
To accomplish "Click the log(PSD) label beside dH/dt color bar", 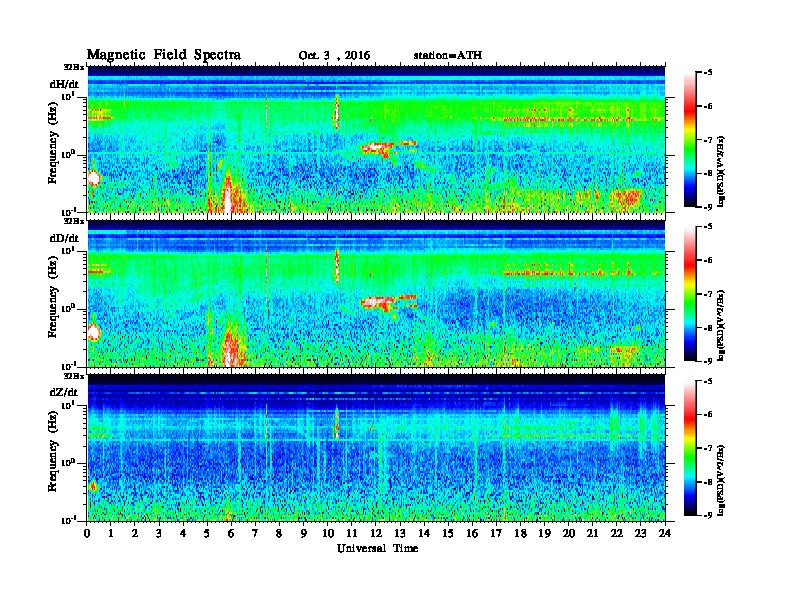I will click(x=722, y=171).
